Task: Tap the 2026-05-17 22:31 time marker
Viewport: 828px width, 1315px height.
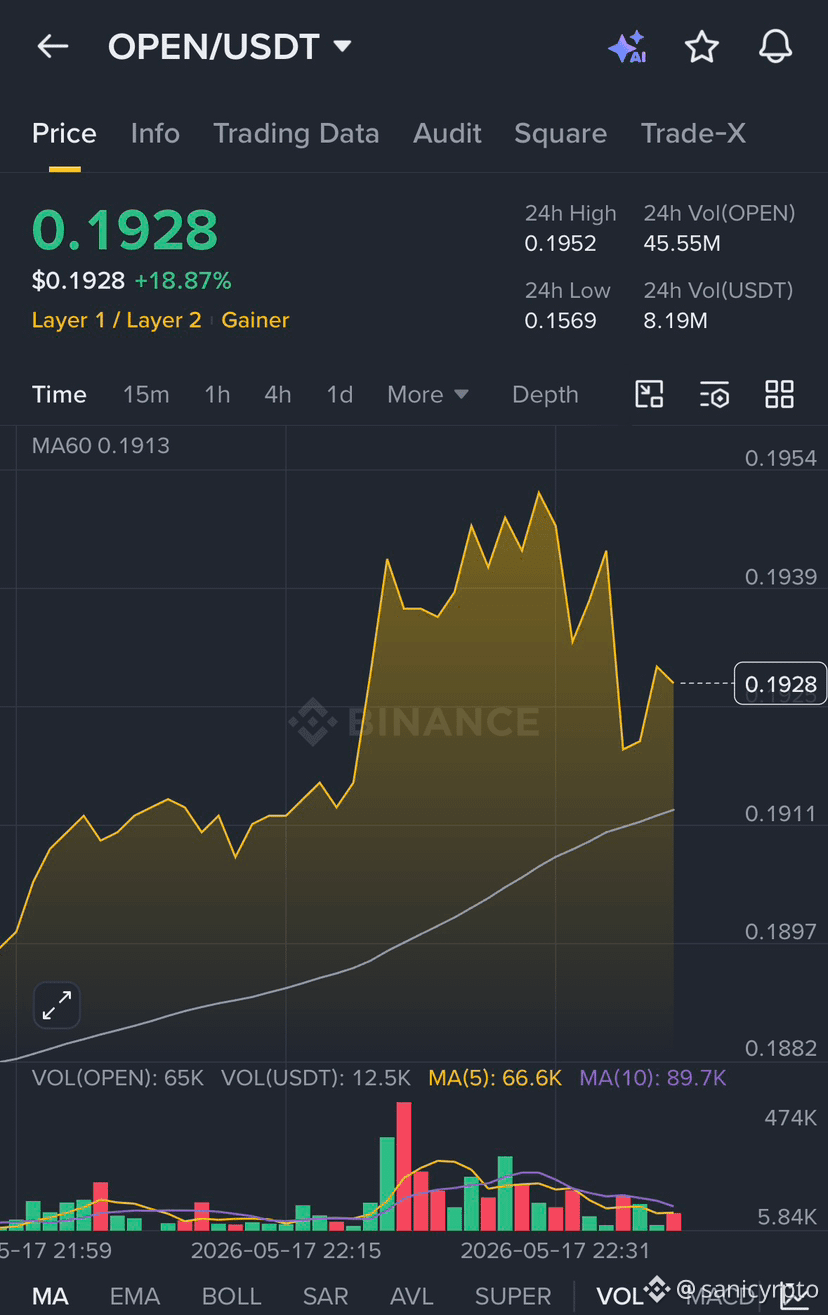Action: click(x=555, y=1251)
